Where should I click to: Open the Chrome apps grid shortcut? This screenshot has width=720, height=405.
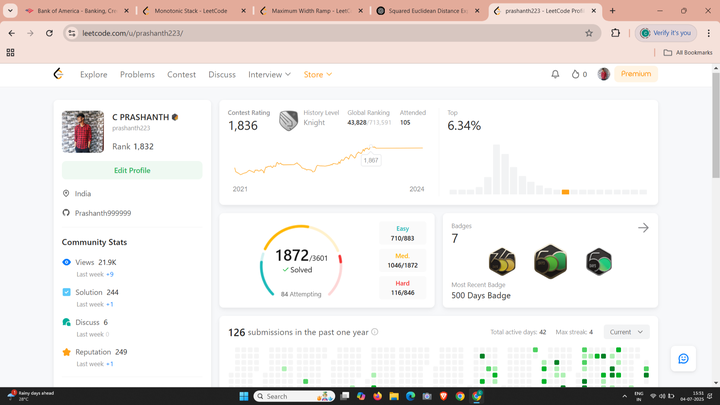[10, 53]
